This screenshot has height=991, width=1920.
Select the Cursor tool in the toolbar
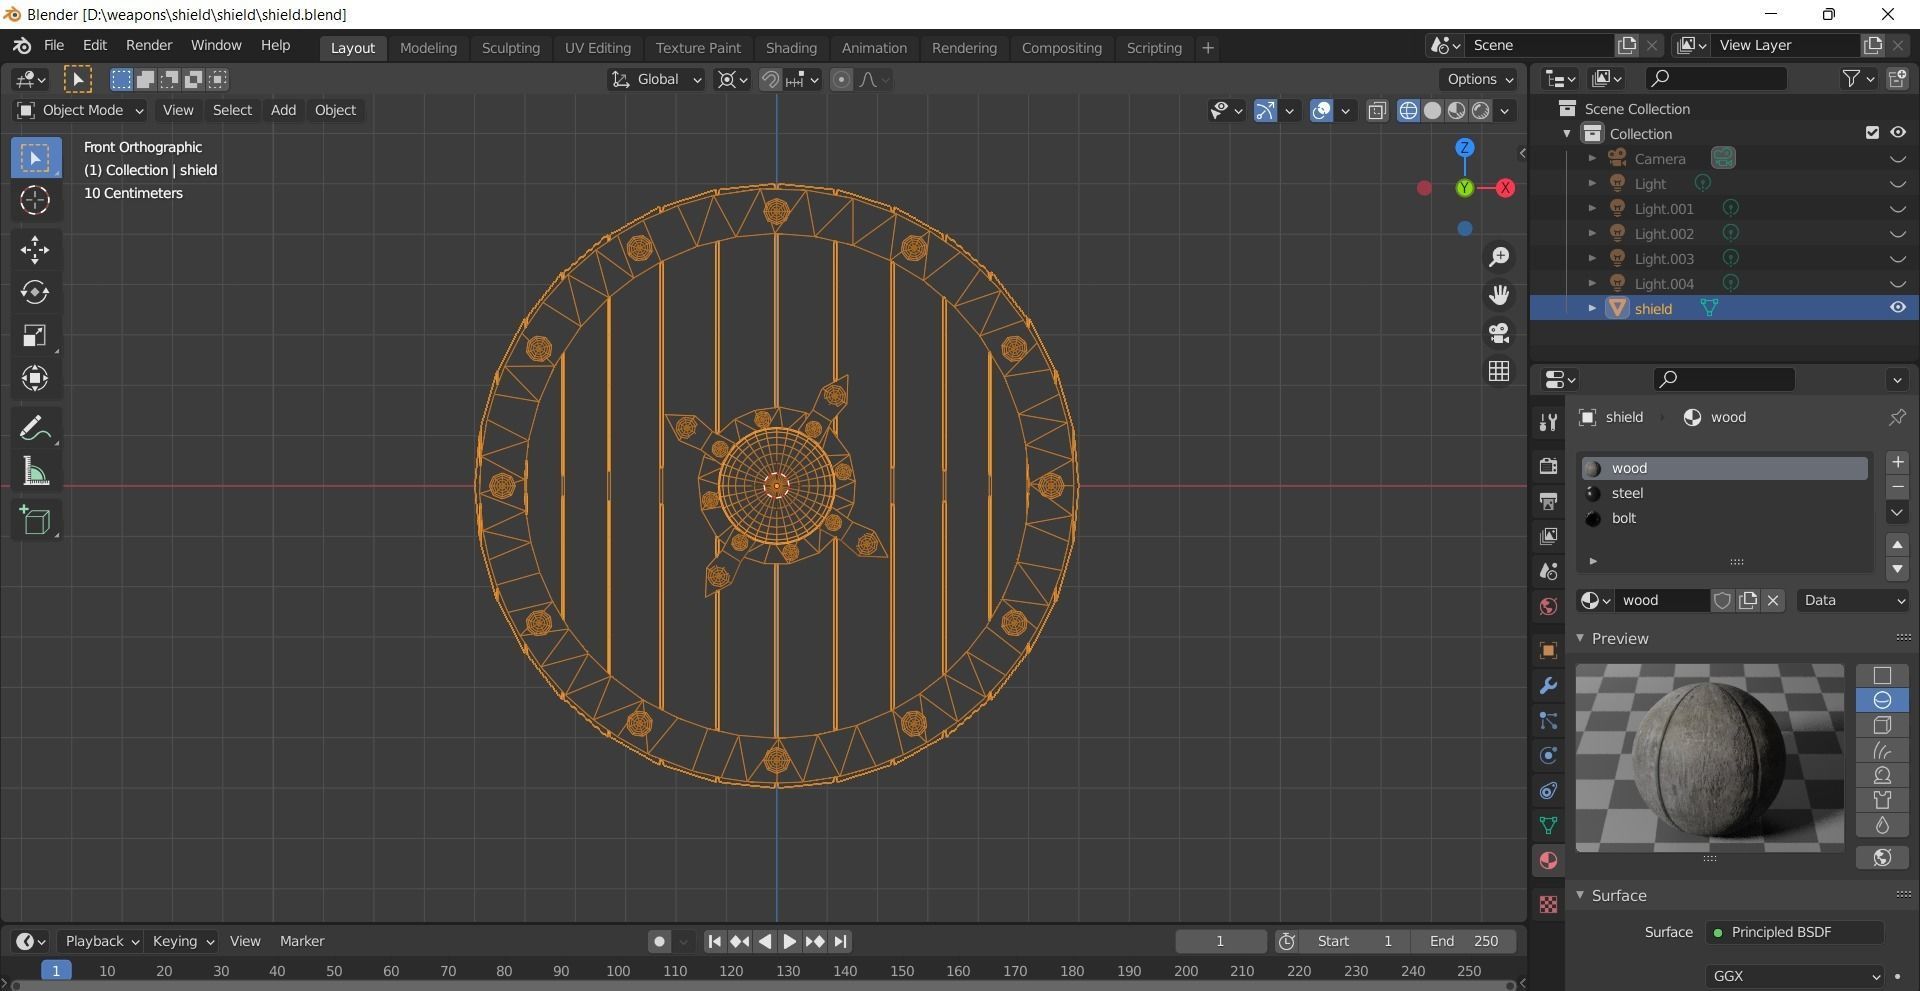pos(35,201)
